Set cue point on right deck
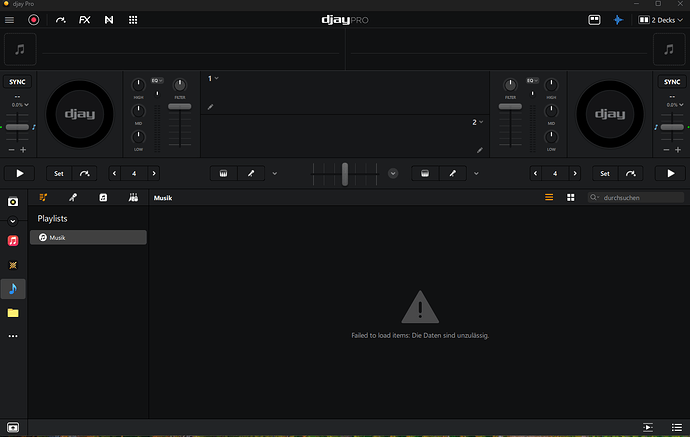690x437 pixels. click(605, 173)
